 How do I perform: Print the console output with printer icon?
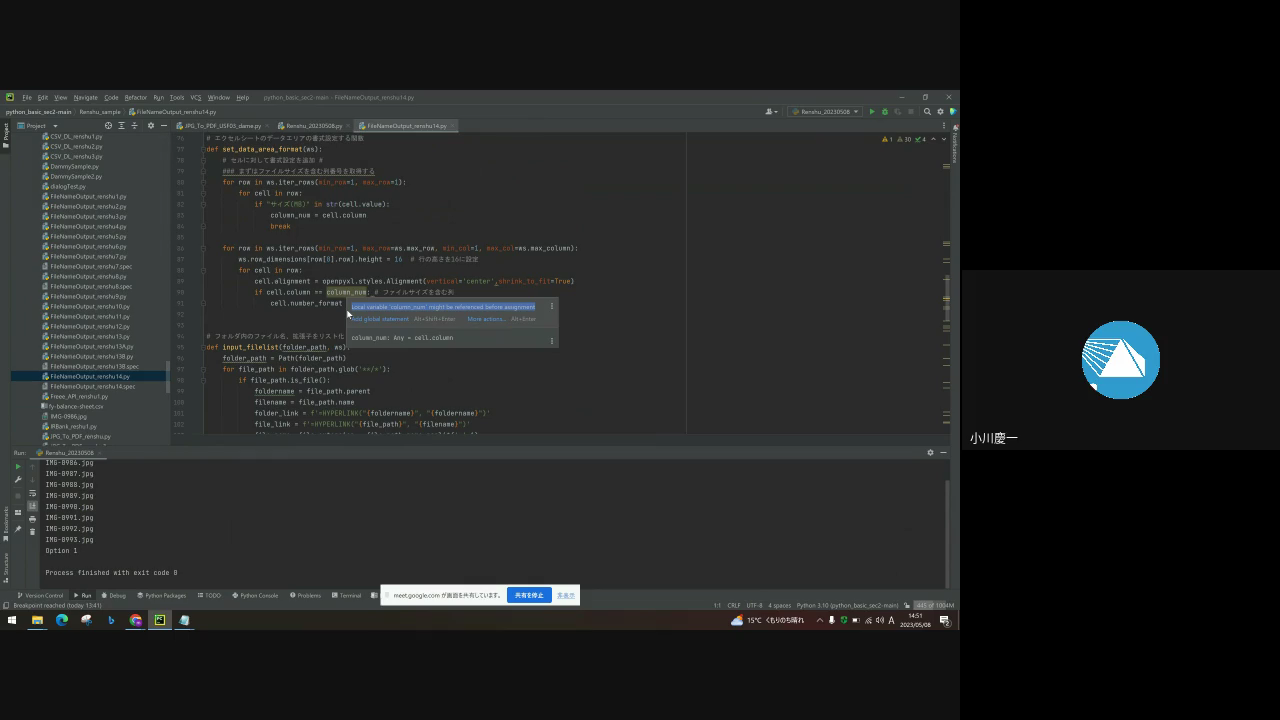tap(32, 519)
